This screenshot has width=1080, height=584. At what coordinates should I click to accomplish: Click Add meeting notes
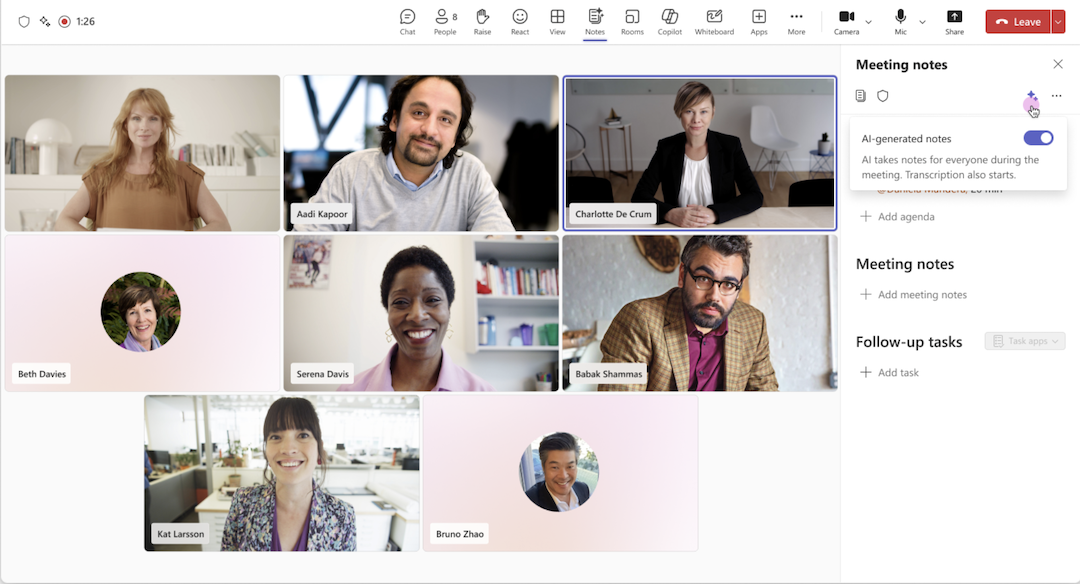click(x=913, y=294)
